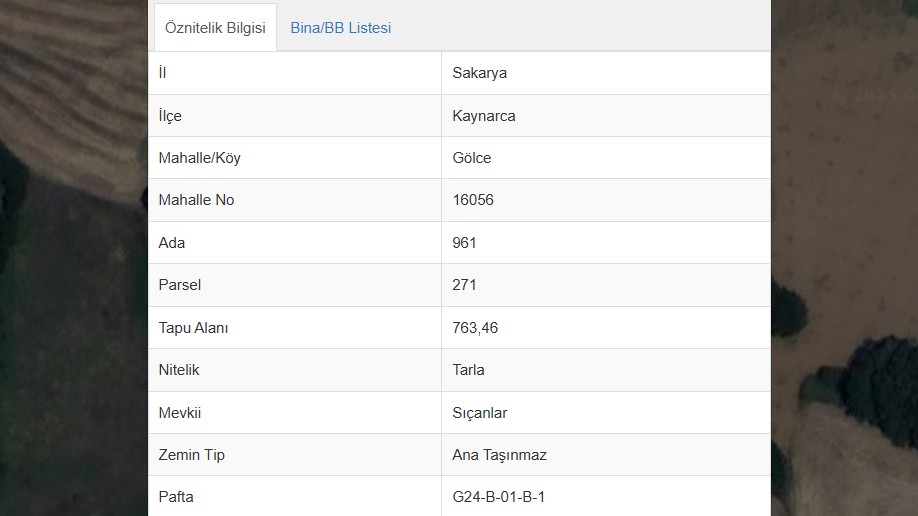
Task: Click the Mahalle/Köy row label
Action: tap(199, 158)
